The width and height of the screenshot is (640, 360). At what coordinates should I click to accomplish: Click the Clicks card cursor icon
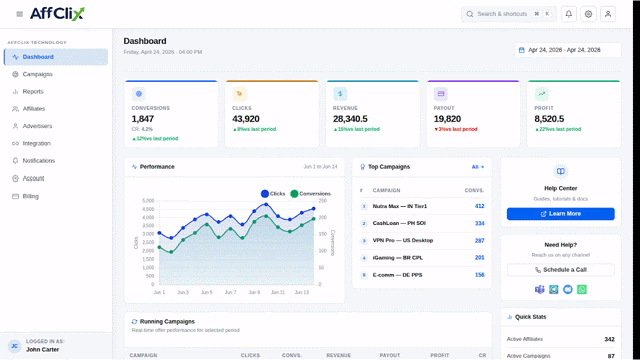[240, 94]
